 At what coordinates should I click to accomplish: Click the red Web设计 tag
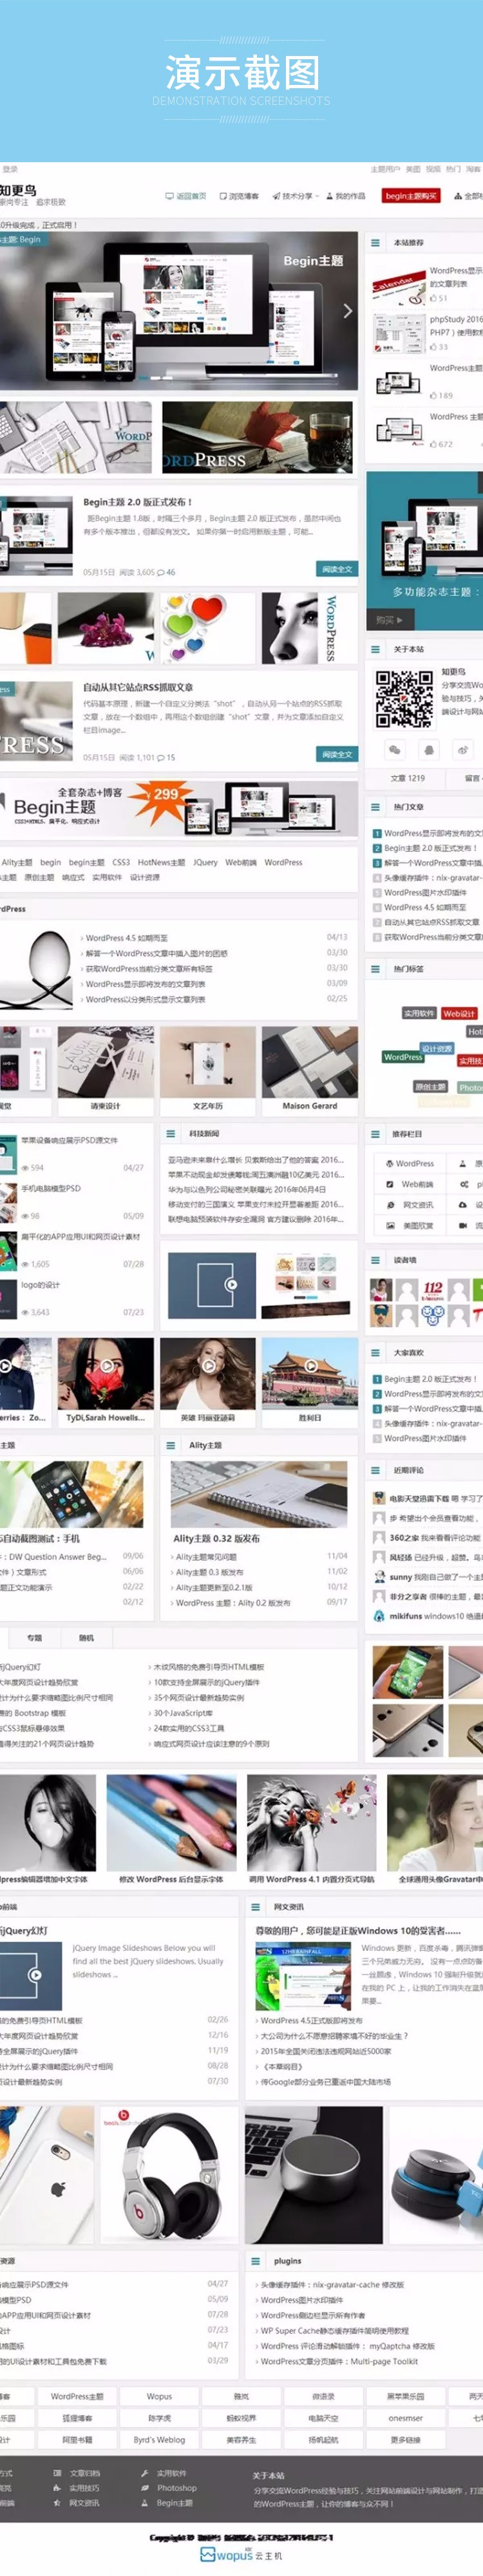point(459,1013)
